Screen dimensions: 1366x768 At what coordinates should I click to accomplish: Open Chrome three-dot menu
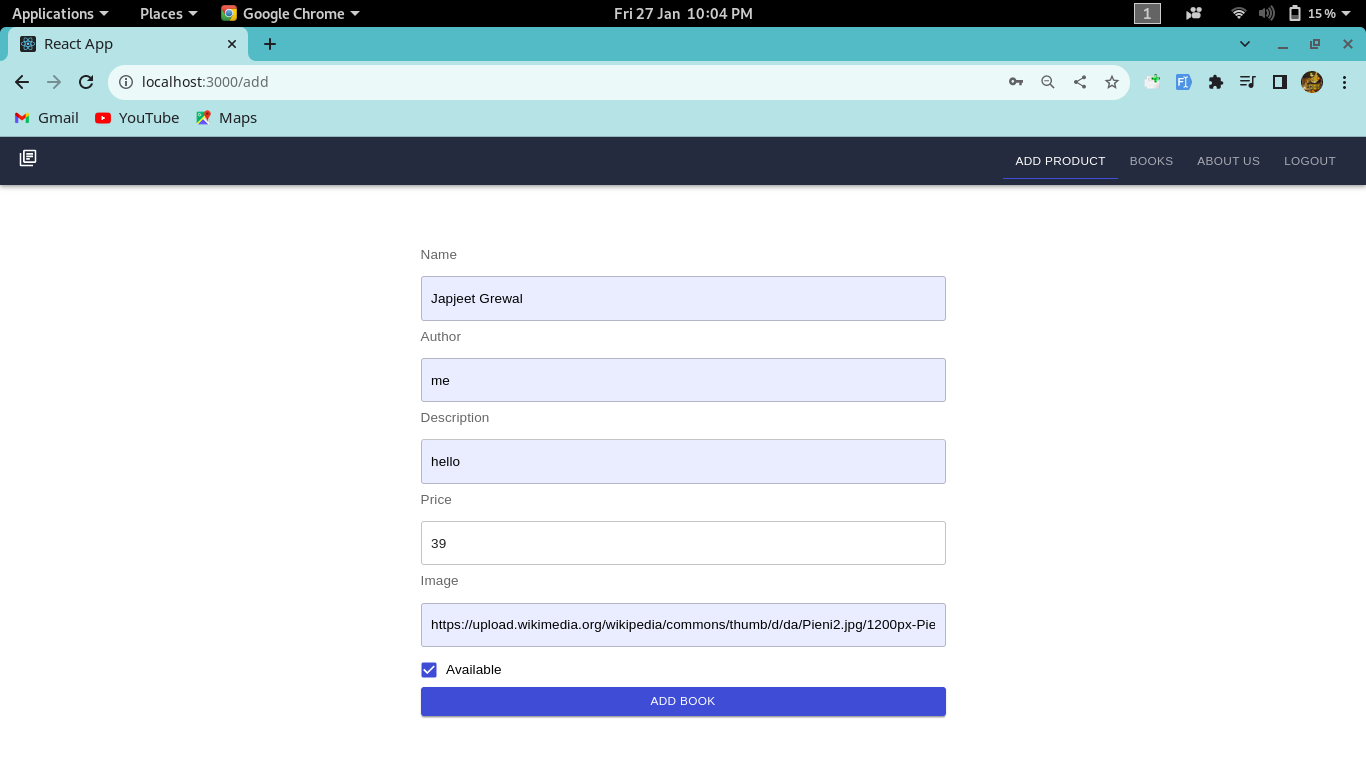click(x=1344, y=82)
